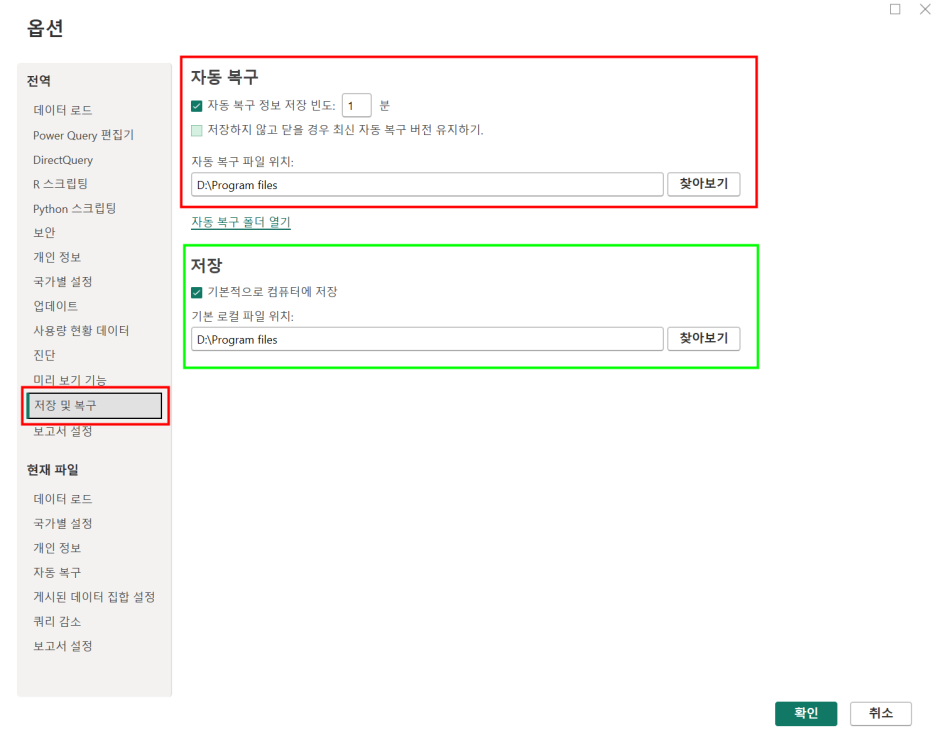Viewport: 936px width, 745px height.
Task: Cancel with the 취소 button
Action: pos(880,713)
